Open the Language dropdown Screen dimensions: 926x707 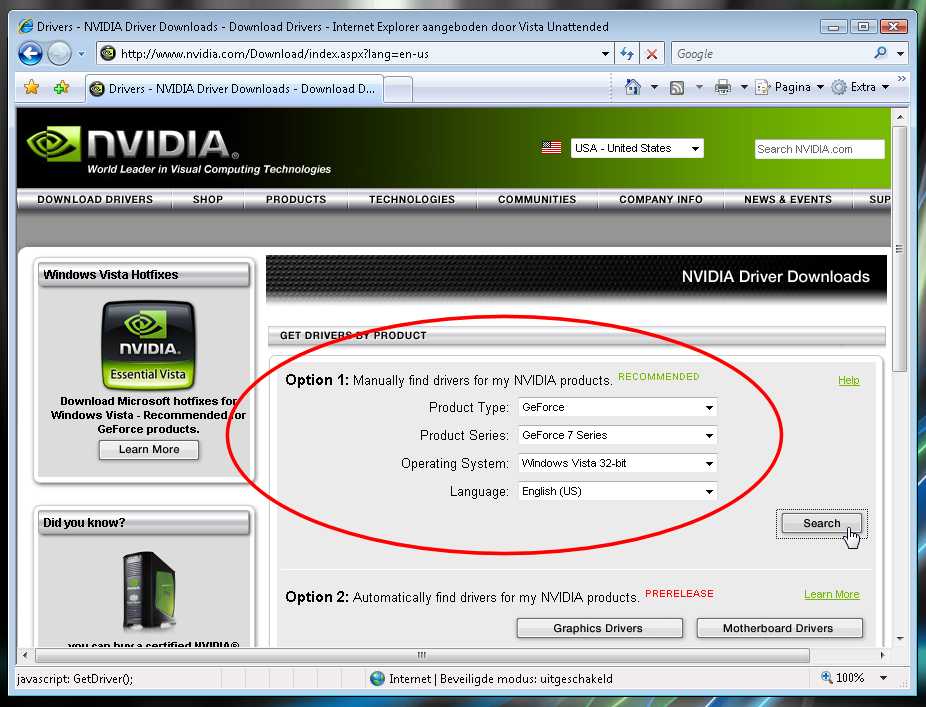pyautogui.click(x=618, y=491)
